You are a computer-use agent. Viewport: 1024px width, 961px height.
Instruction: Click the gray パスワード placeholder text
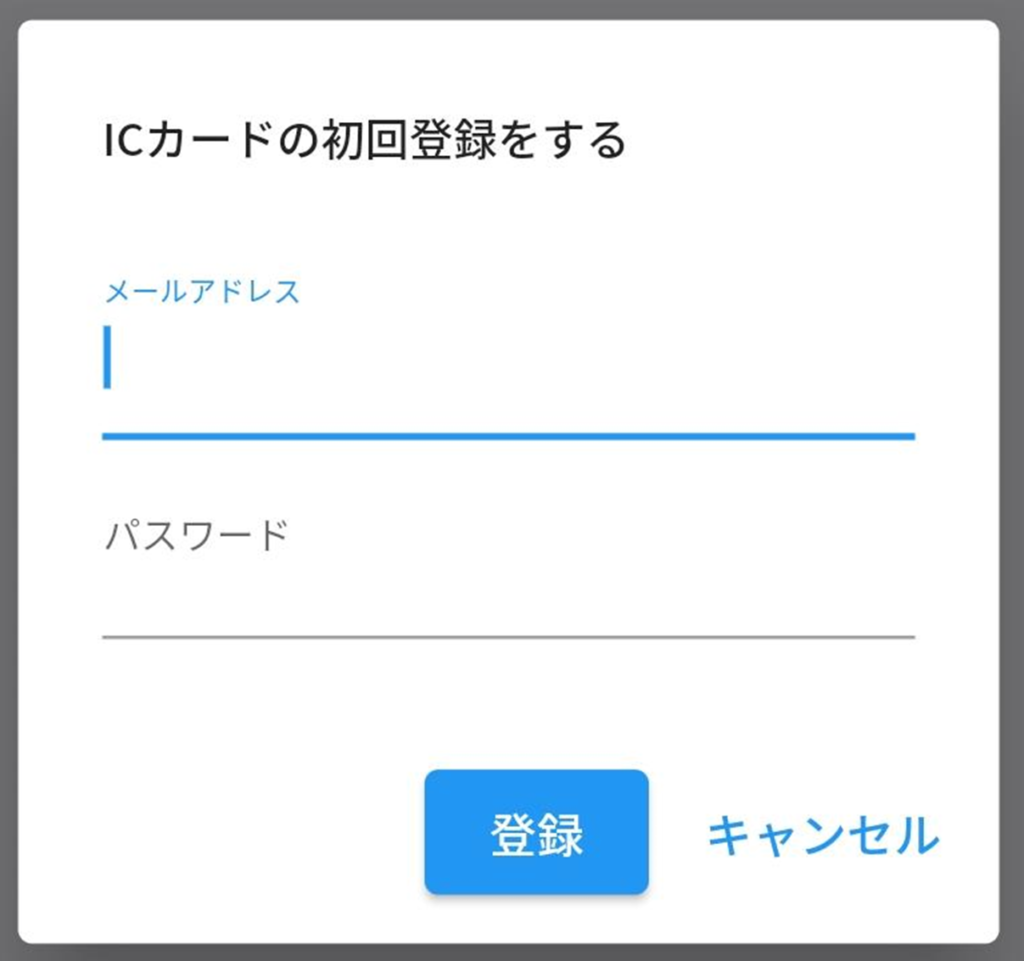click(x=197, y=537)
